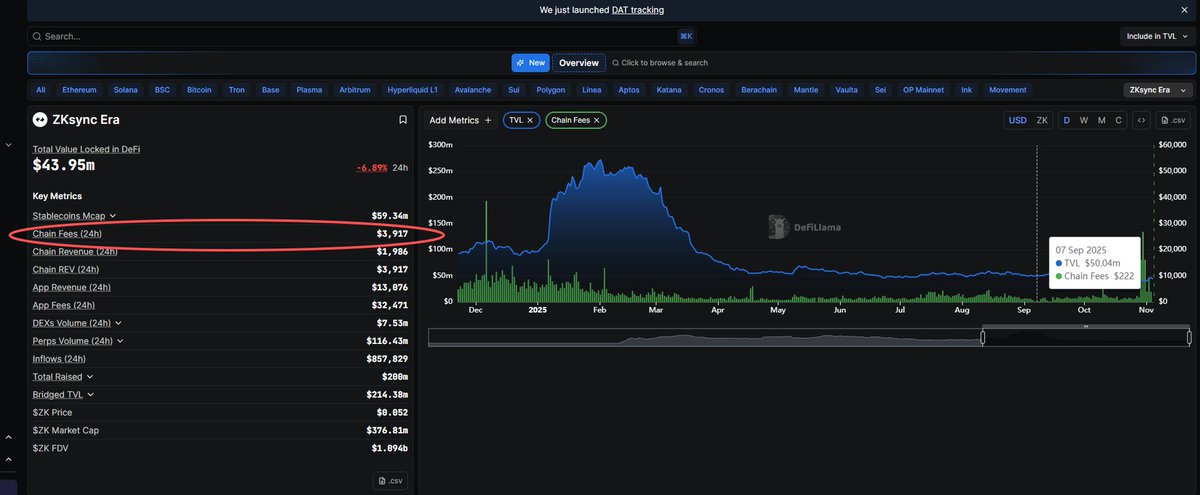Open the Include in TVL dropdown
Viewport: 1200px width, 495px height.
[1156, 36]
